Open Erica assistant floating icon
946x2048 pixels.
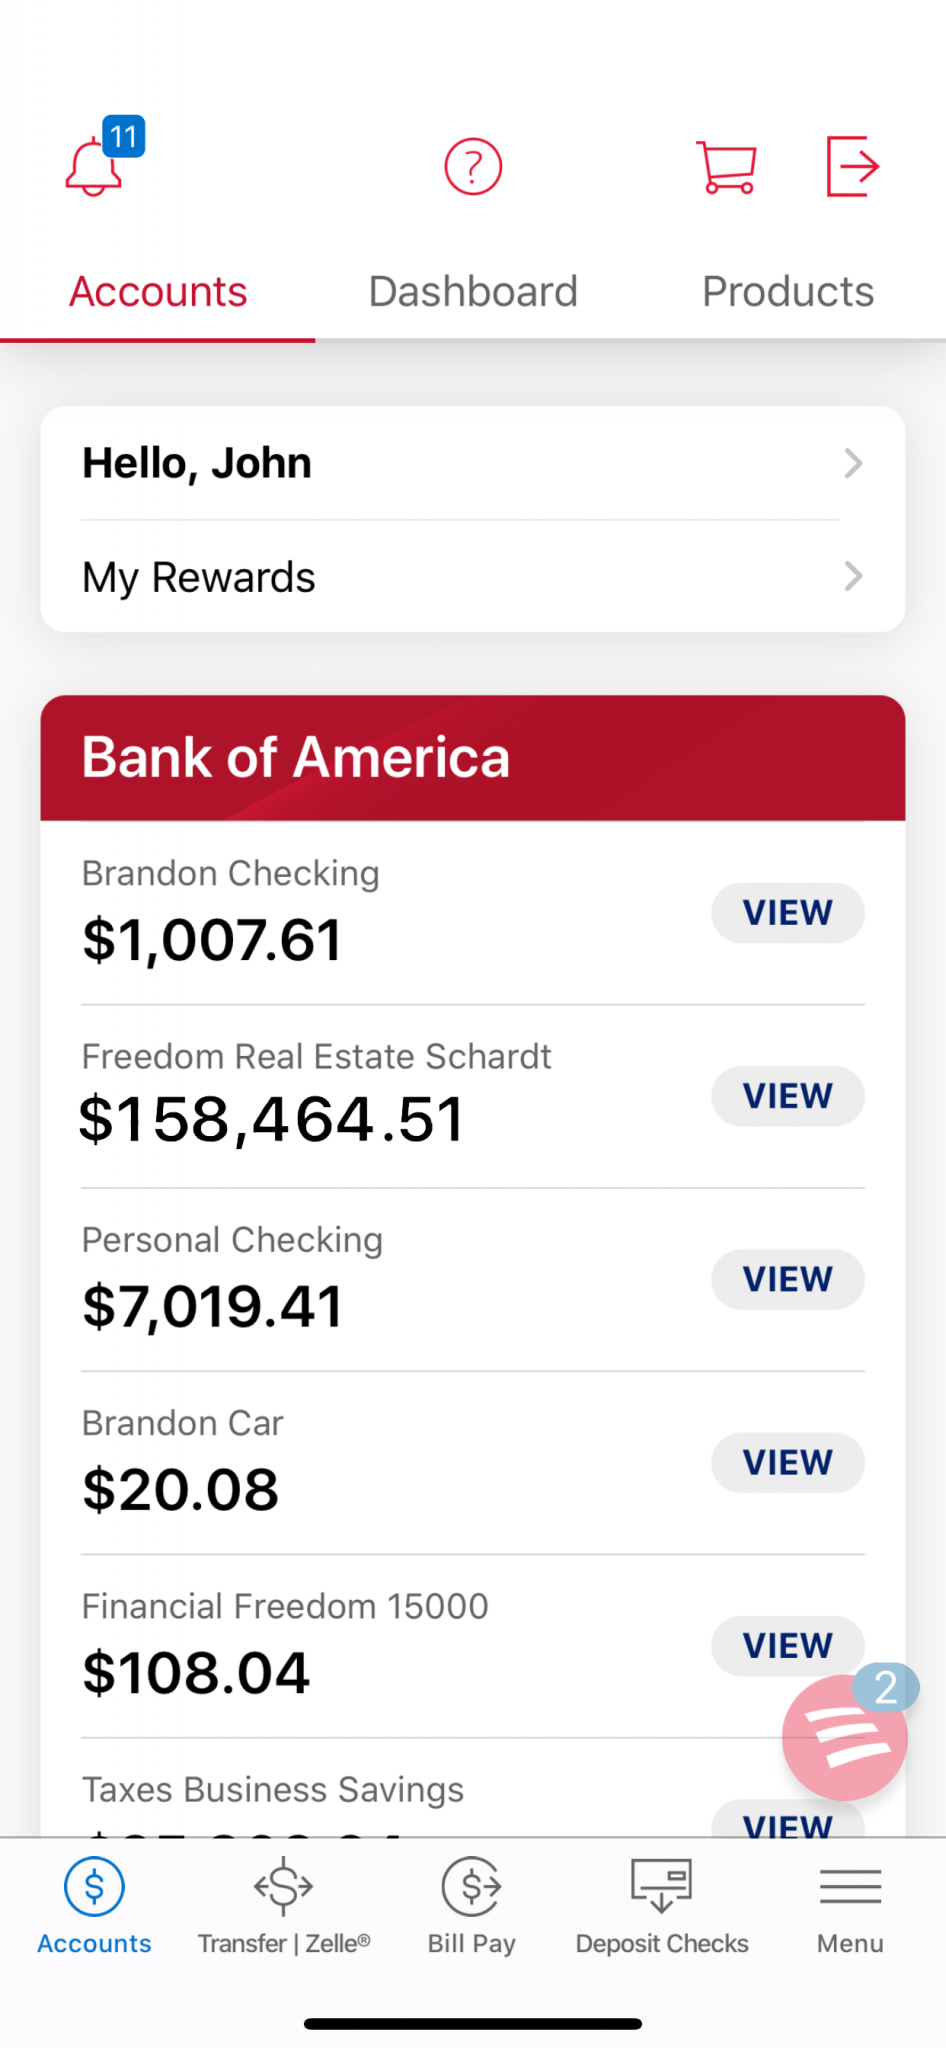845,1737
